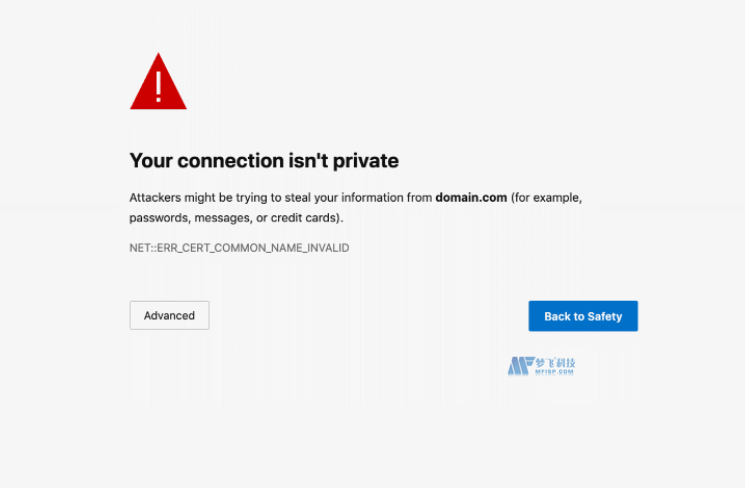Click the word "private" in the heading
The width and height of the screenshot is (745, 488).
(x=365, y=160)
